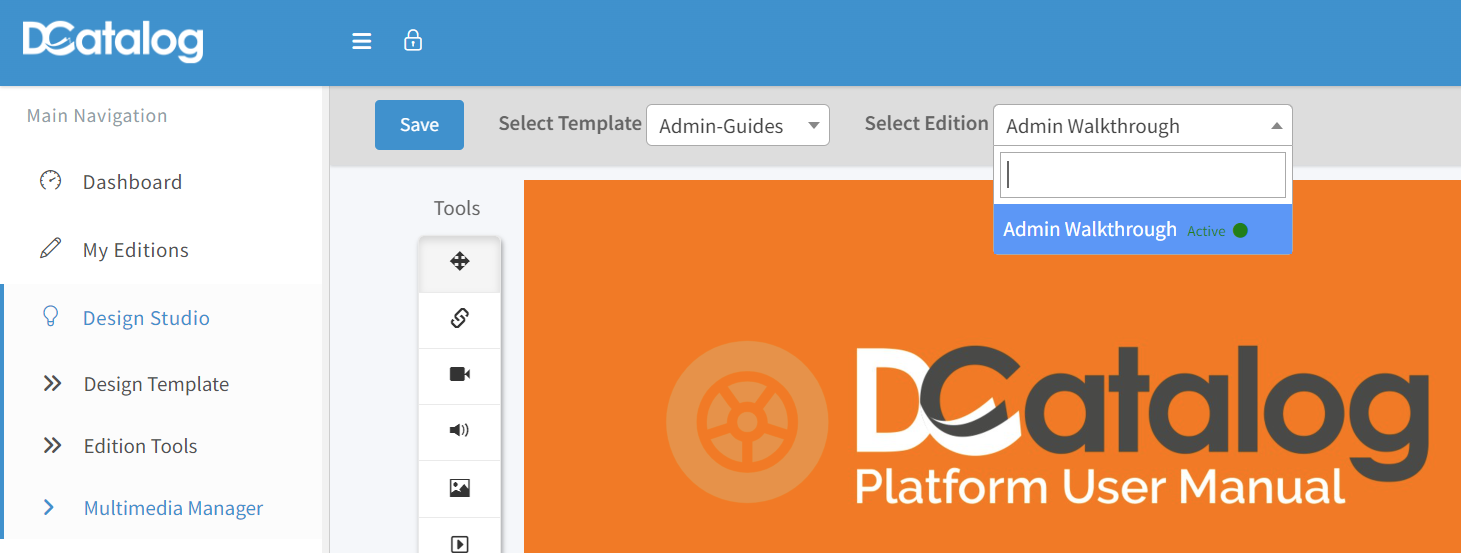Select the Image tool in Tools panel
The height and width of the screenshot is (553, 1461).
pyautogui.click(x=459, y=488)
